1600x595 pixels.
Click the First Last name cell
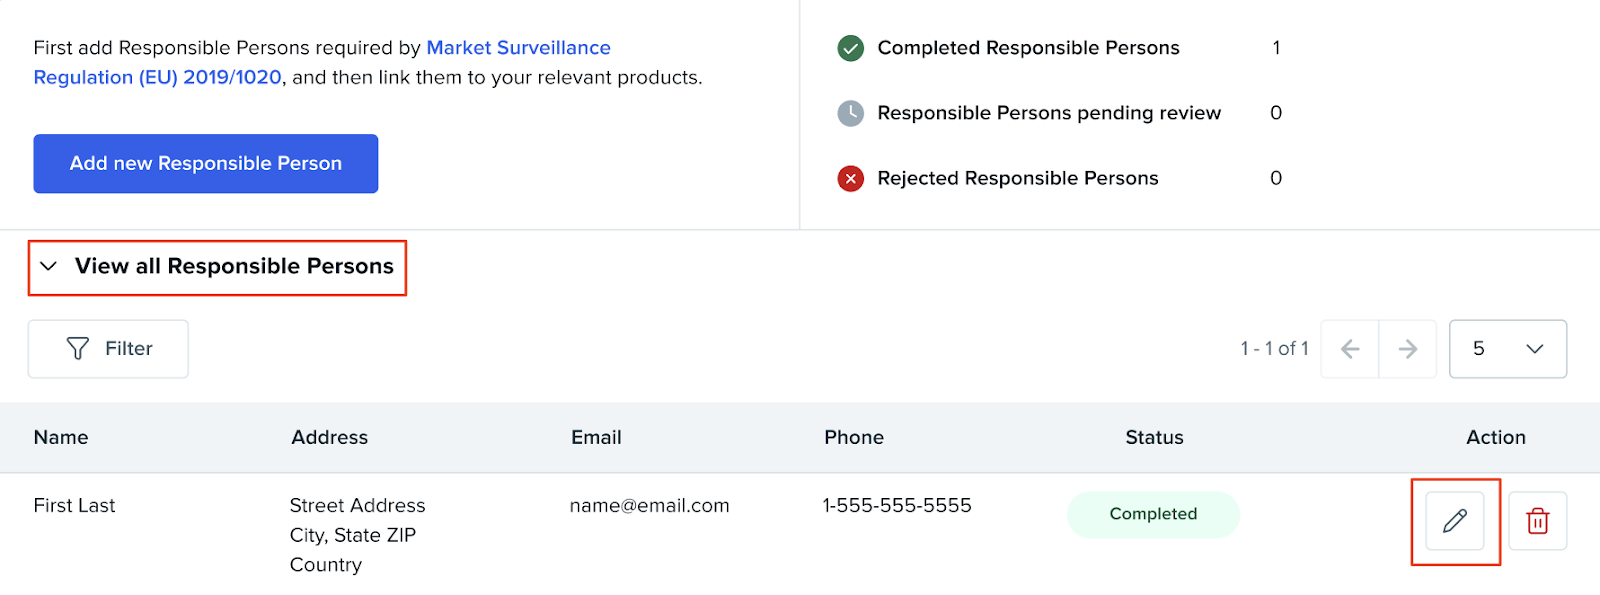point(74,506)
